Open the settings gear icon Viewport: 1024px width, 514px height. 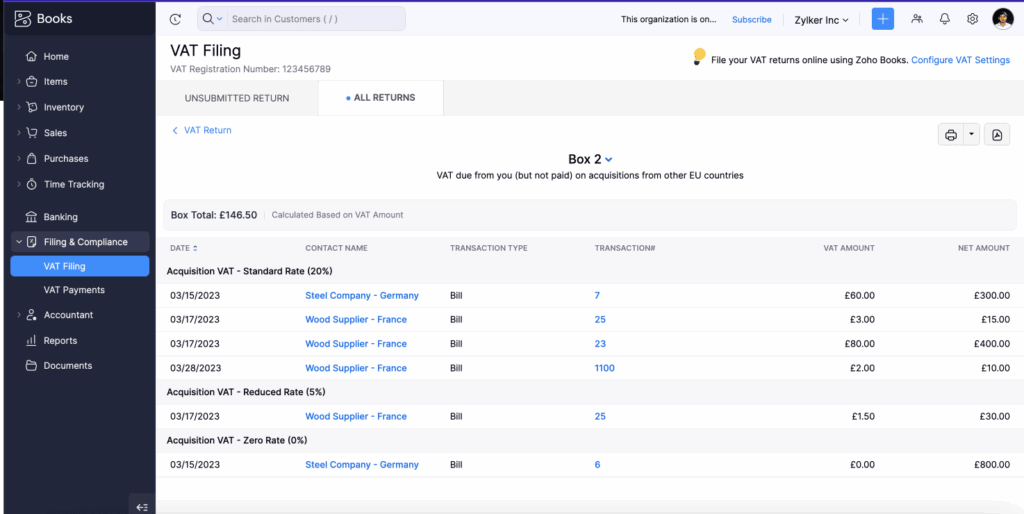[x=972, y=19]
